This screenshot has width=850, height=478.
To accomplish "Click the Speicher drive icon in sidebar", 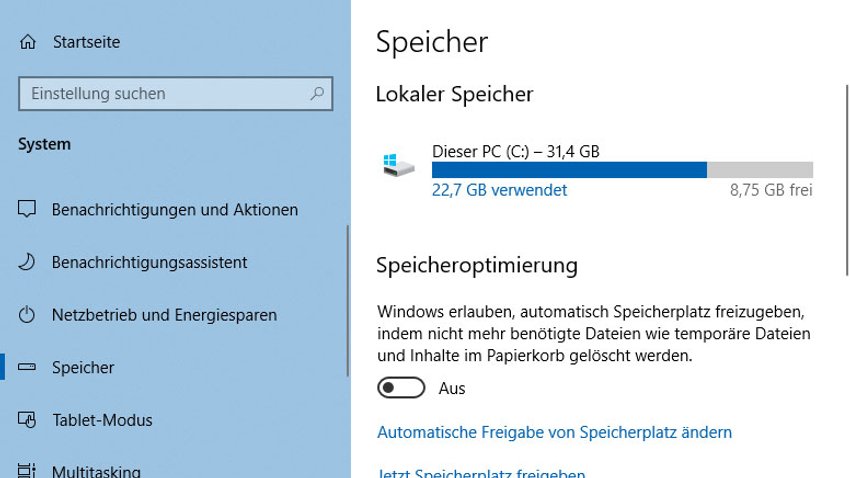I will (x=27, y=367).
